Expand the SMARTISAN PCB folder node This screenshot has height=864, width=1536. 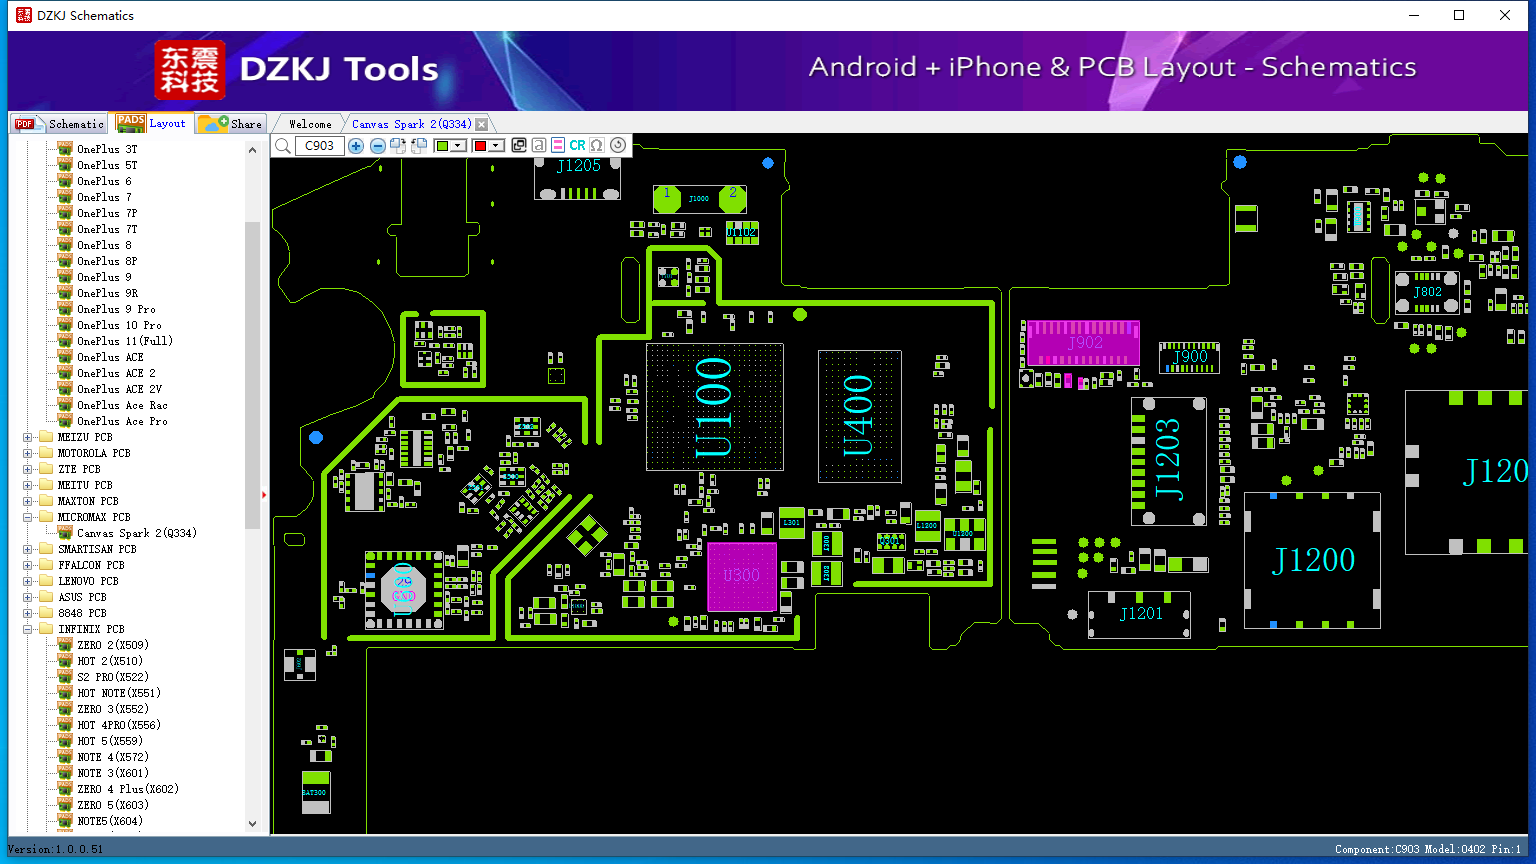pyautogui.click(x=28, y=549)
